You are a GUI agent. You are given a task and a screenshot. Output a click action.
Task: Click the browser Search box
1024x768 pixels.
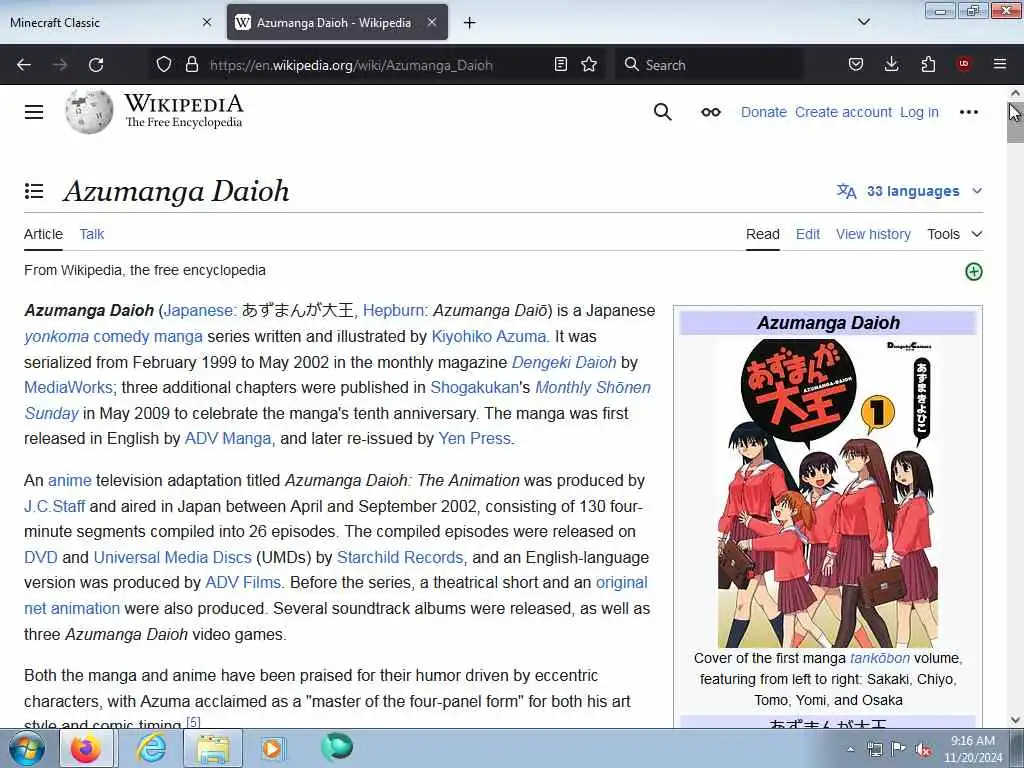[x=710, y=65]
